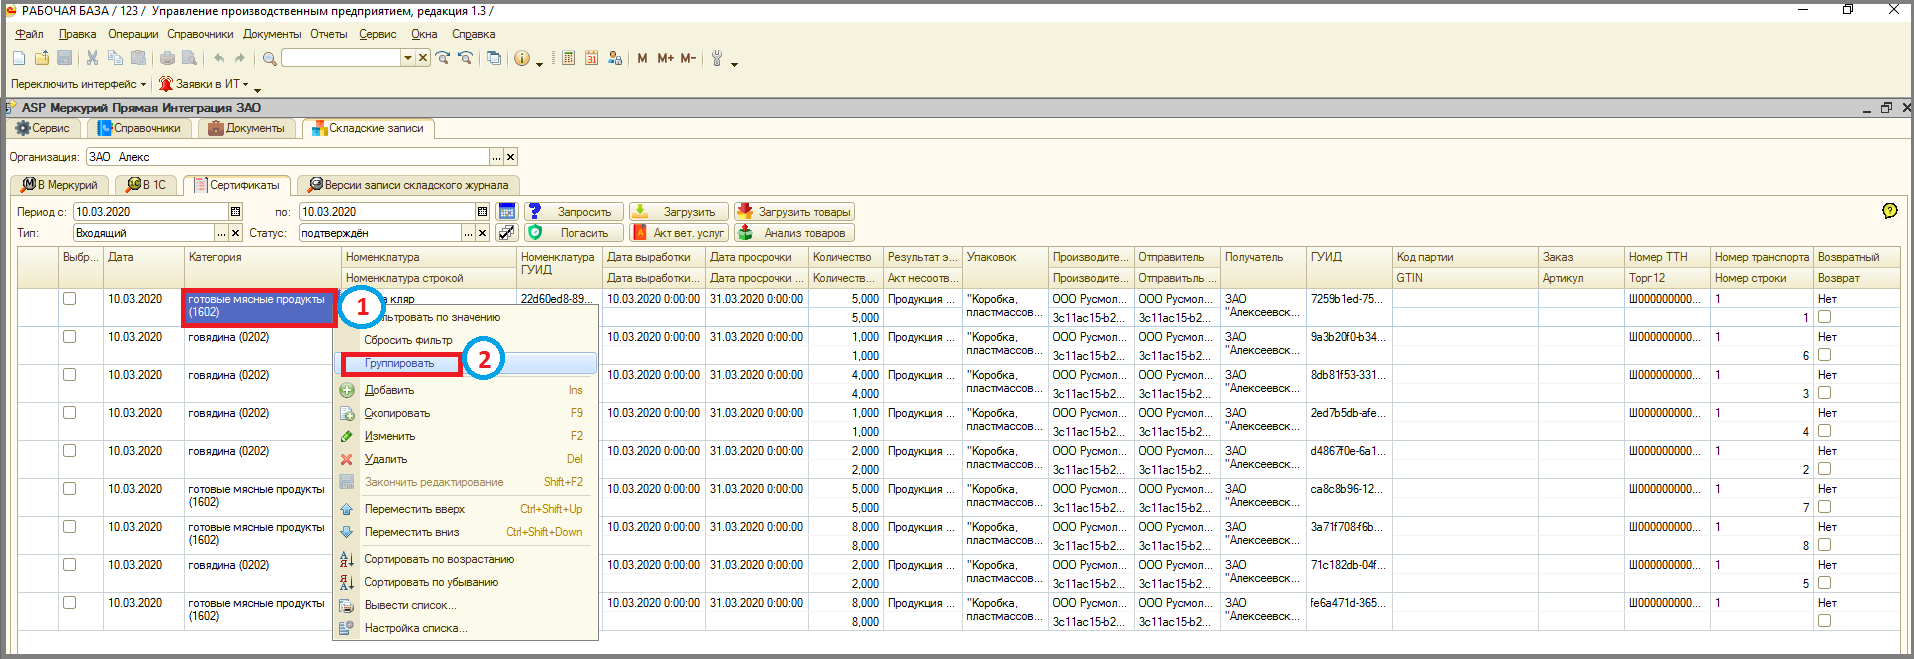Click the yellow Help info icon
This screenshot has width=1914, height=659.
(521, 58)
